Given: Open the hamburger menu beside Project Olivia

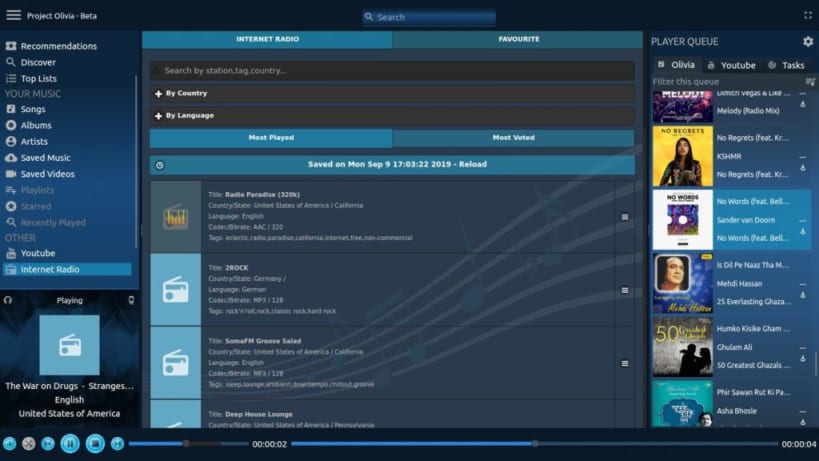Looking at the screenshot, I should click(14, 15).
